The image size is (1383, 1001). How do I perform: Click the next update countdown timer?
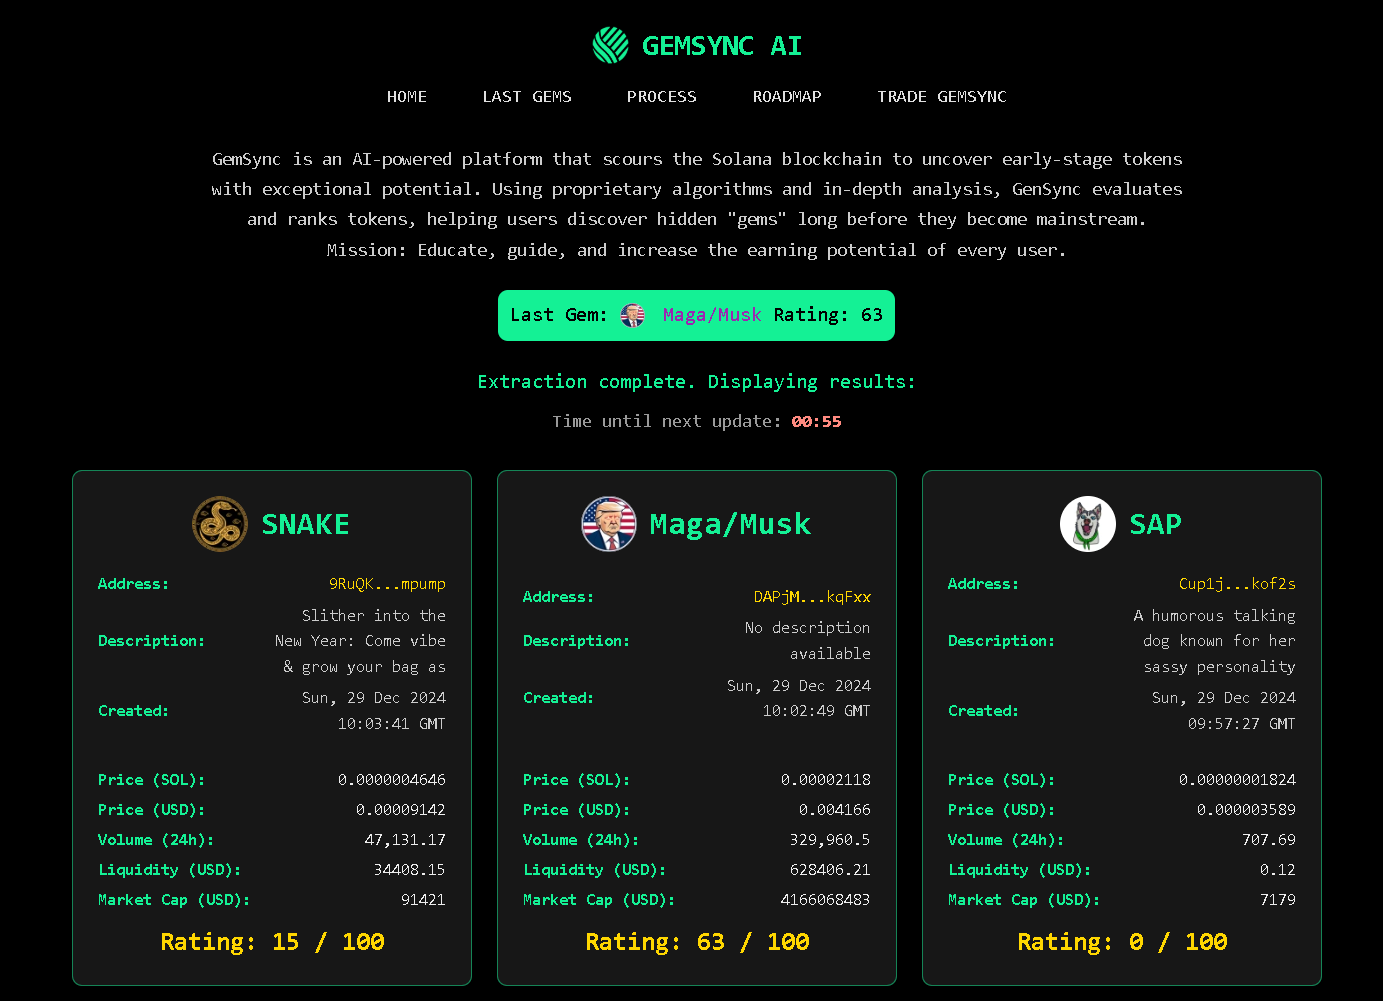[x=816, y=422]
